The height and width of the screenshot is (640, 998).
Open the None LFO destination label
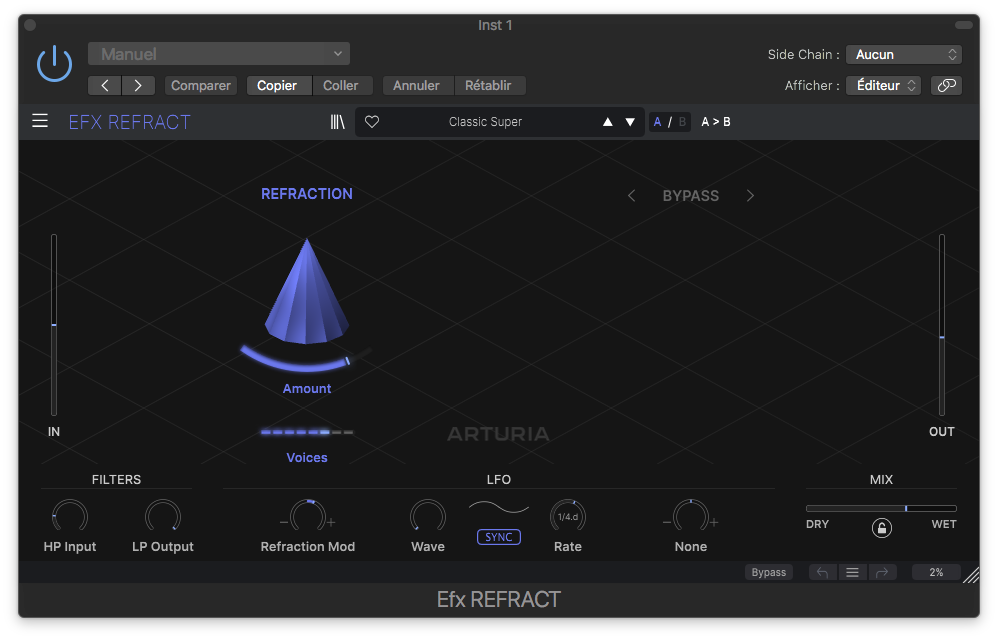coord(691,546)
